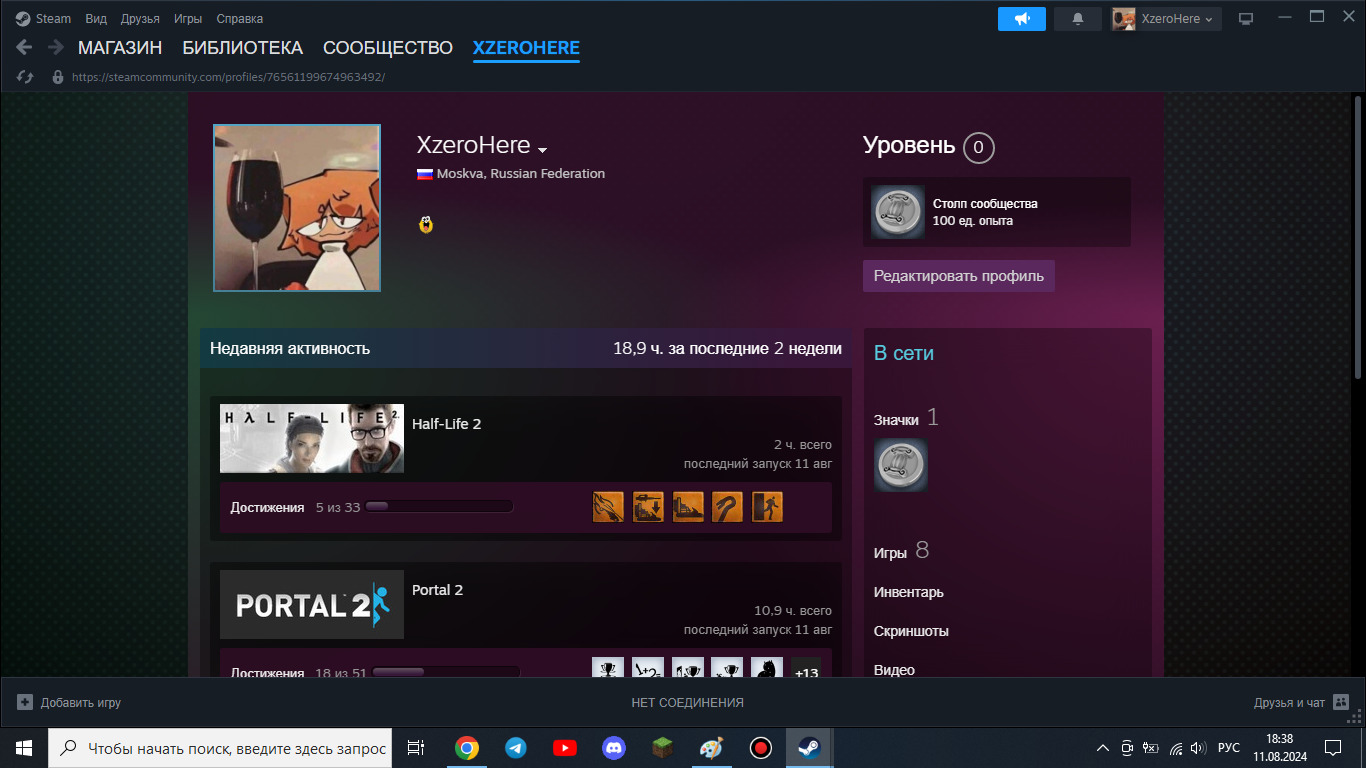Open the Справка menu
The image size is (1366, 768).
[240, 19]
